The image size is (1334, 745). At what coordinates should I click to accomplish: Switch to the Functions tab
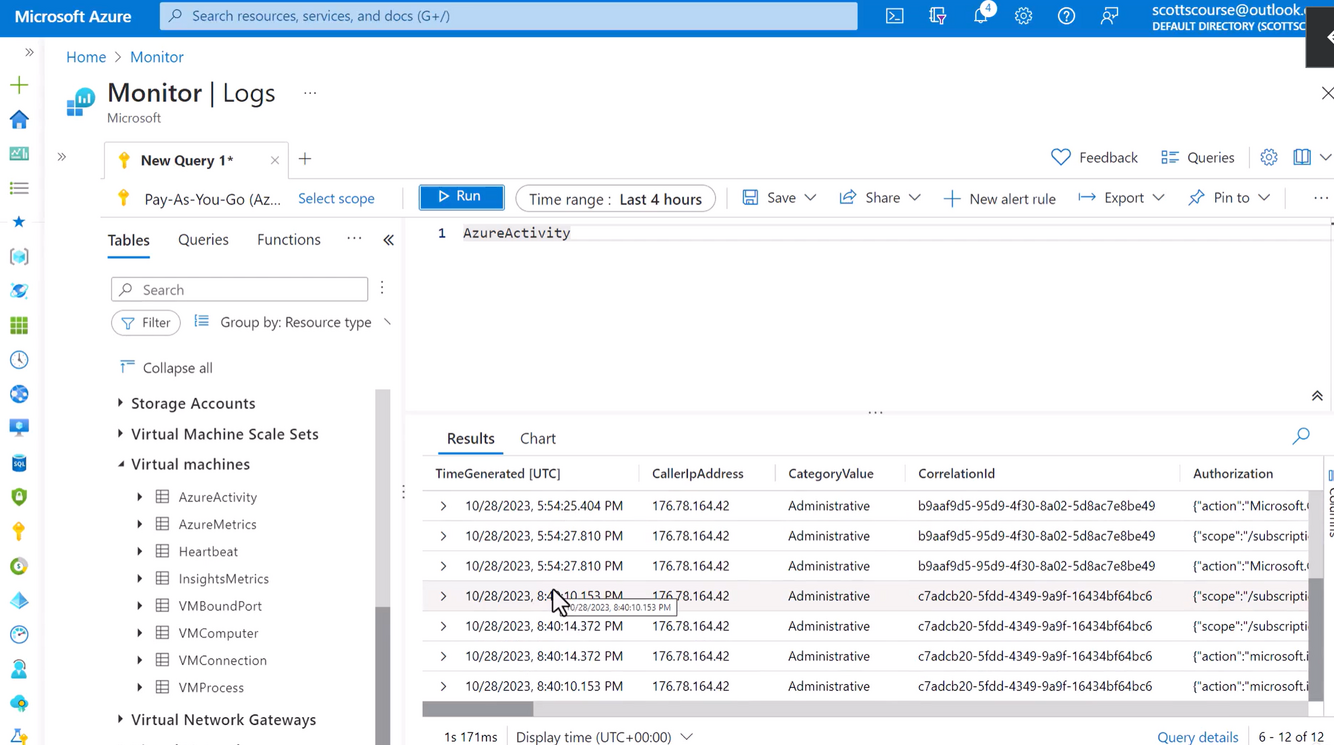(x=288, y=240)
